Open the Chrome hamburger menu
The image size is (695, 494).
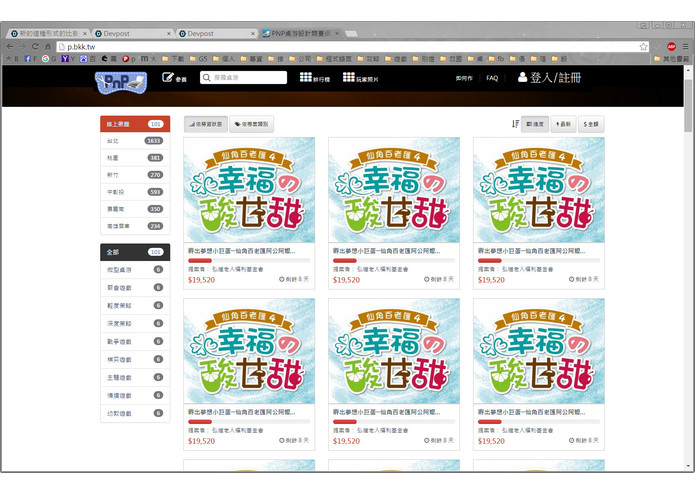point(686,47)
